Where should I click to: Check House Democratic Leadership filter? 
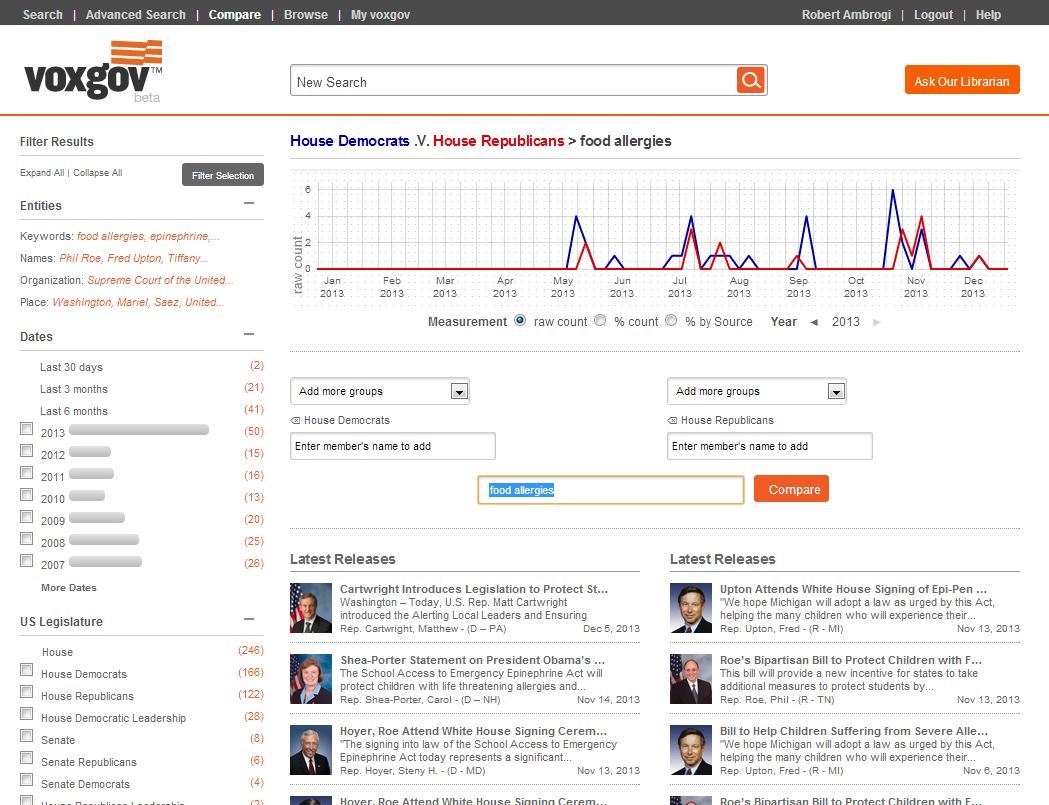[27, 713]
